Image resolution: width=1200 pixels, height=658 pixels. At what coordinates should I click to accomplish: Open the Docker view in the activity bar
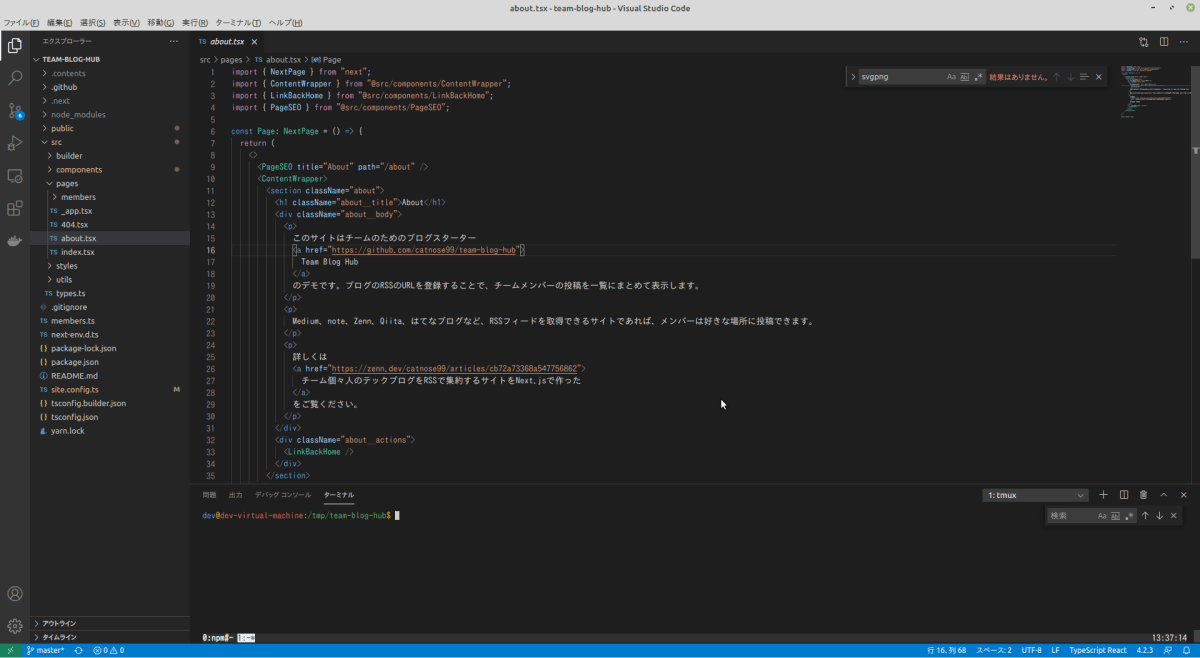point(15,241)
